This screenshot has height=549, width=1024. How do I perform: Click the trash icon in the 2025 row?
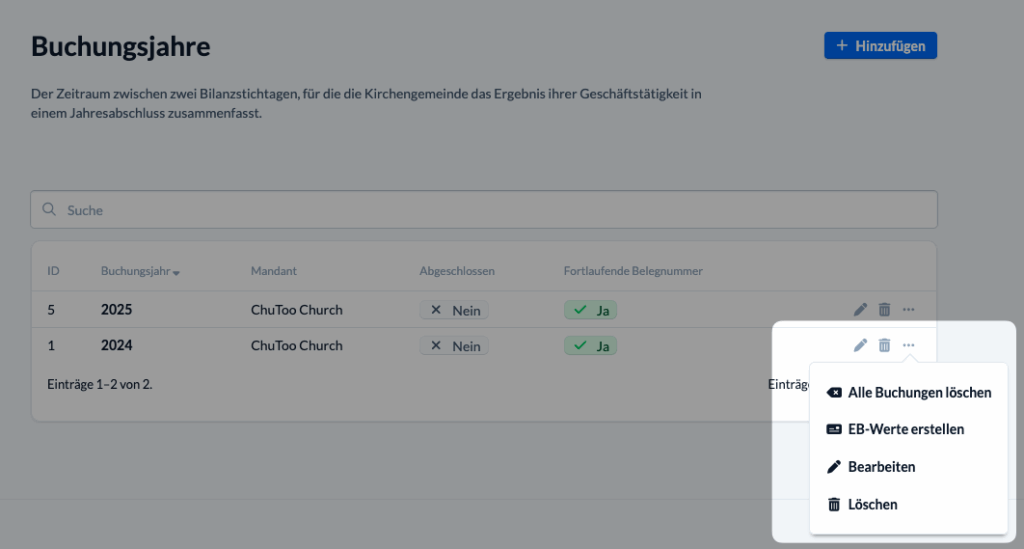[884, 310]
